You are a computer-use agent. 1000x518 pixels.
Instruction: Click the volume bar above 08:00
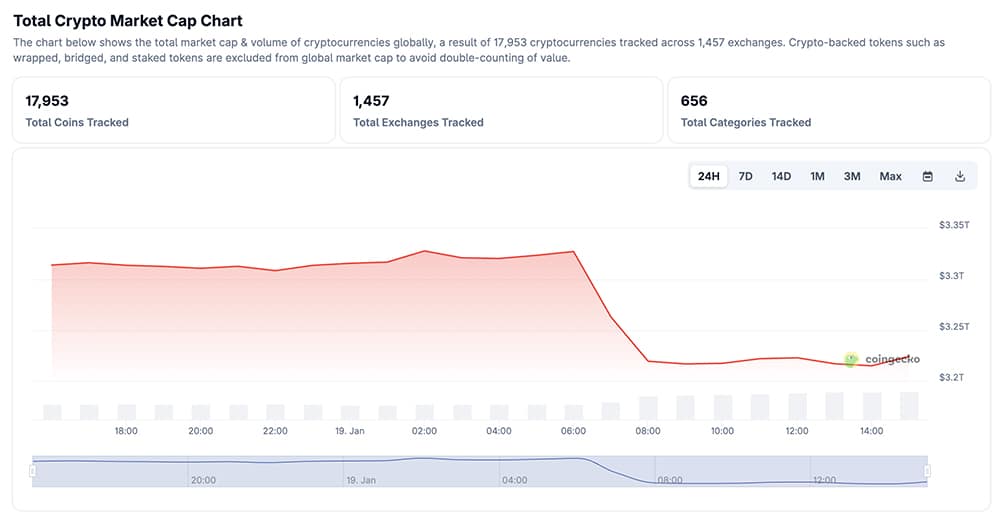648,408
